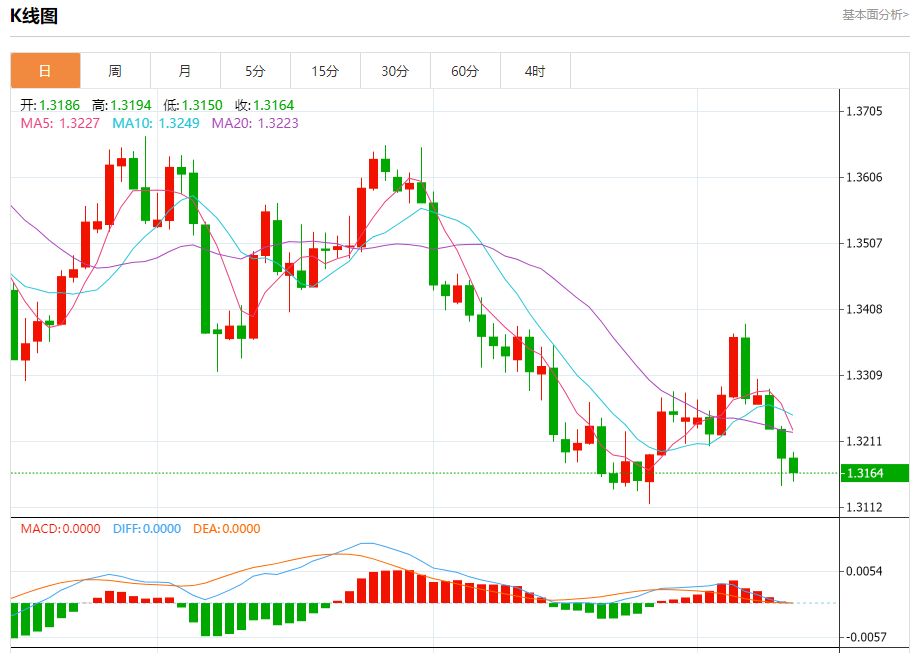Open the 30分 interval tab
919x653 pixels.
(396, 71)
